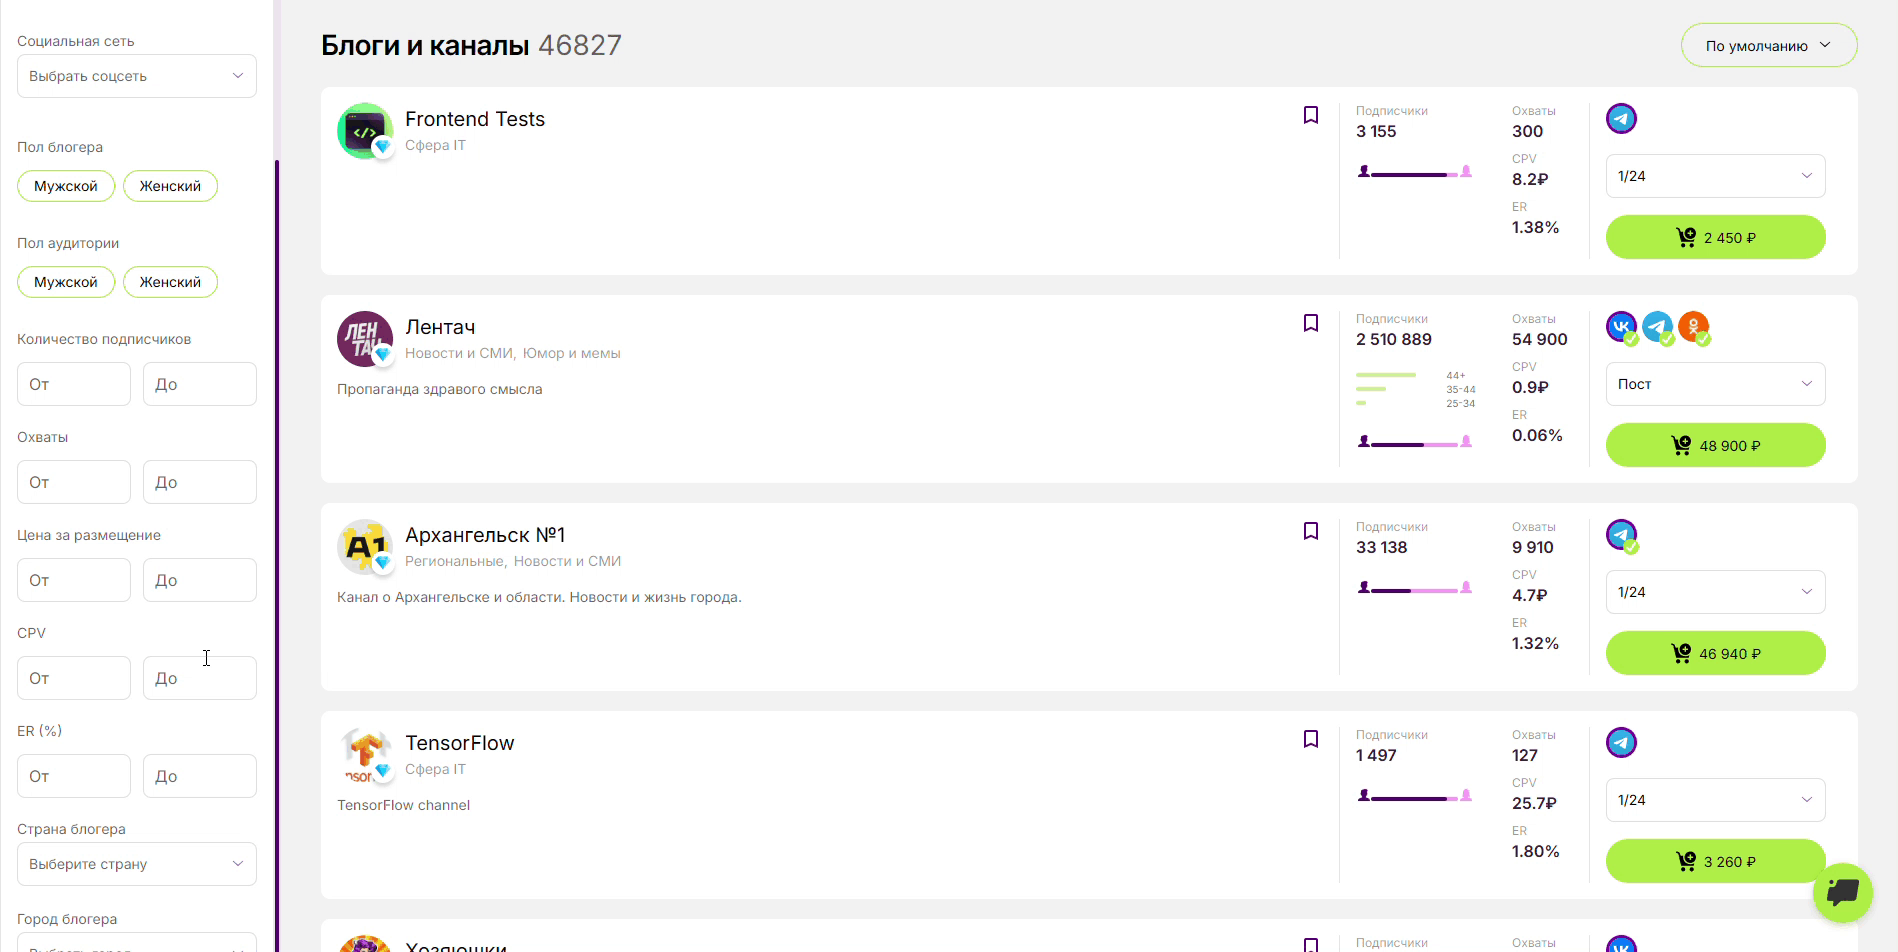Expand the По умолчанию sorting dropdown
The image size is (1898, 952).
tap(1768, 45)
